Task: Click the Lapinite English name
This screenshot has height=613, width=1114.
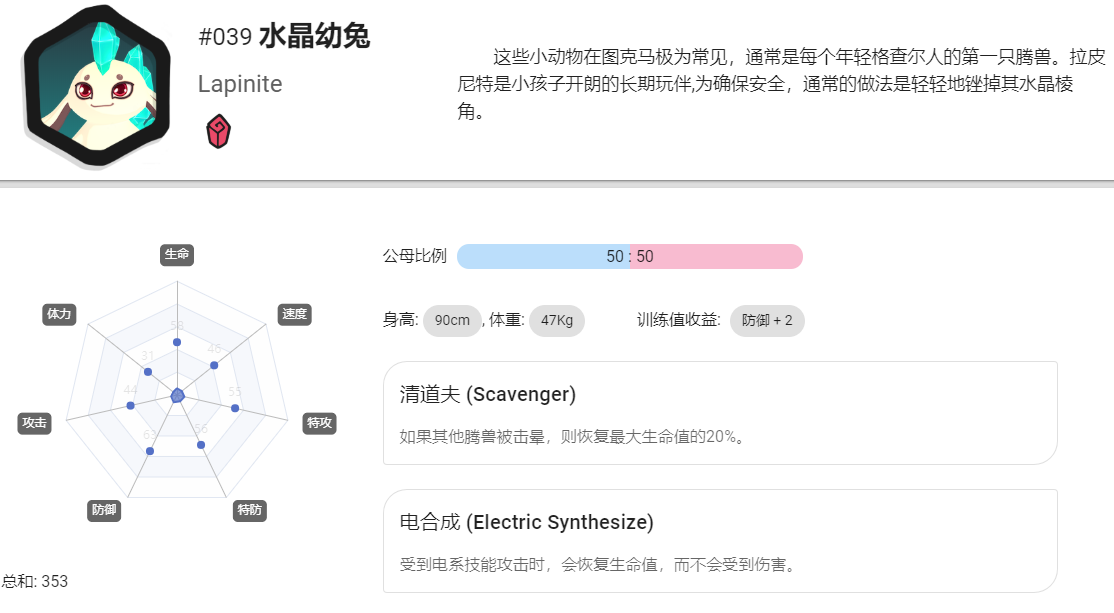Action: click(240, 84)
